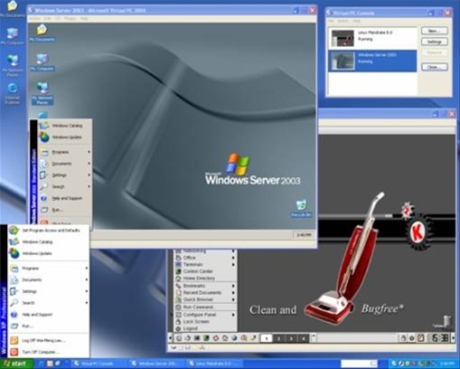Choose Run Command in the KDE menu
460x369 pixels.
pos(205,307)
